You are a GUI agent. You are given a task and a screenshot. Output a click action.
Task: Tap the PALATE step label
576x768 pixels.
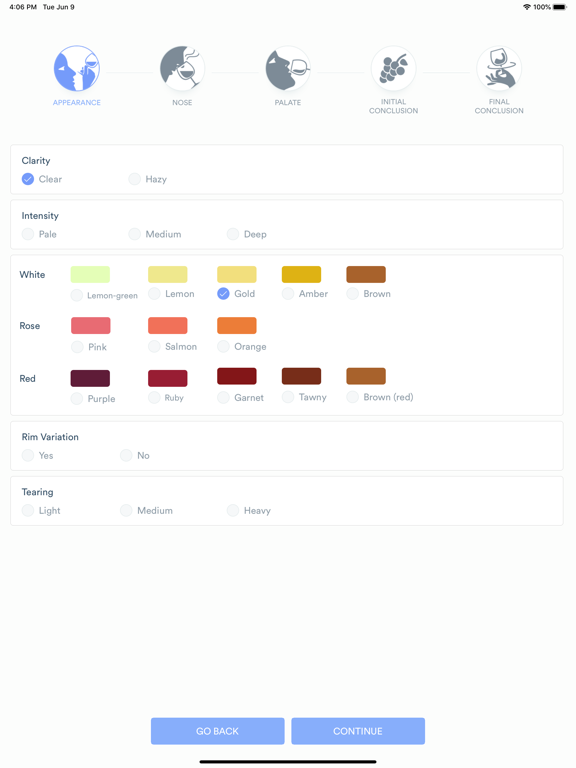coord(288,102)
